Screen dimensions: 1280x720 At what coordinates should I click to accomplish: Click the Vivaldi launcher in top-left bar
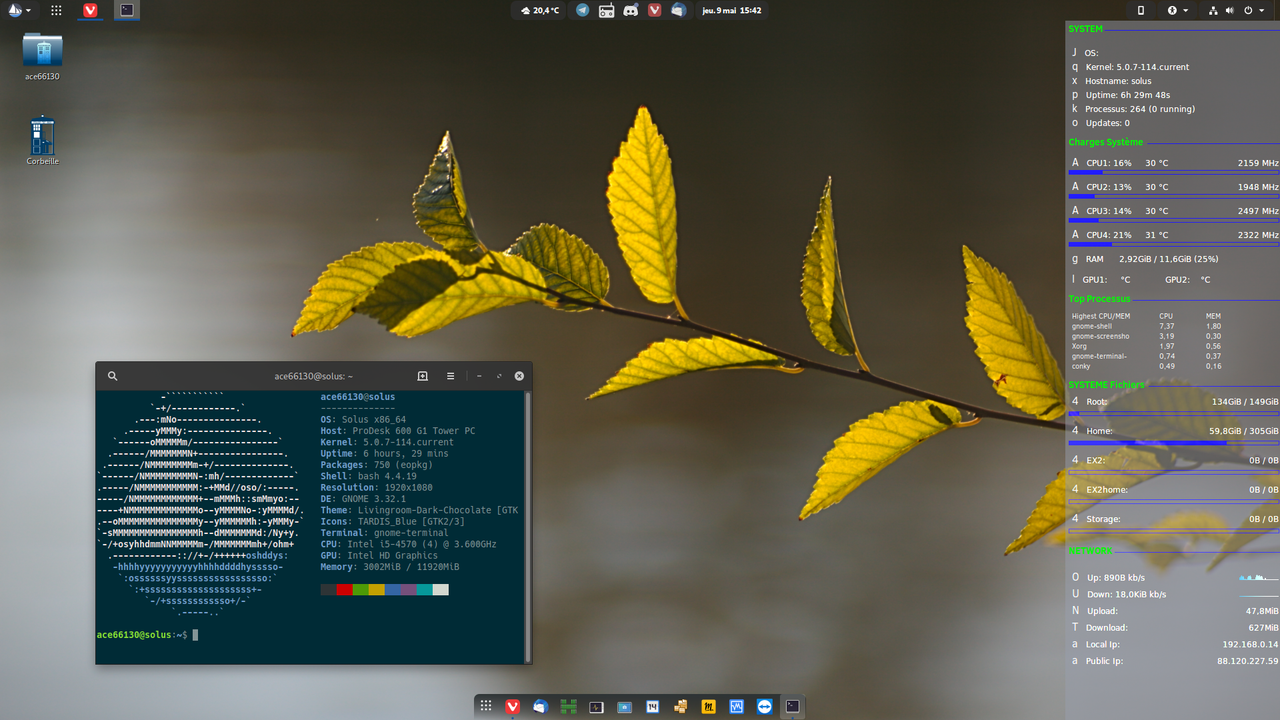91,10
